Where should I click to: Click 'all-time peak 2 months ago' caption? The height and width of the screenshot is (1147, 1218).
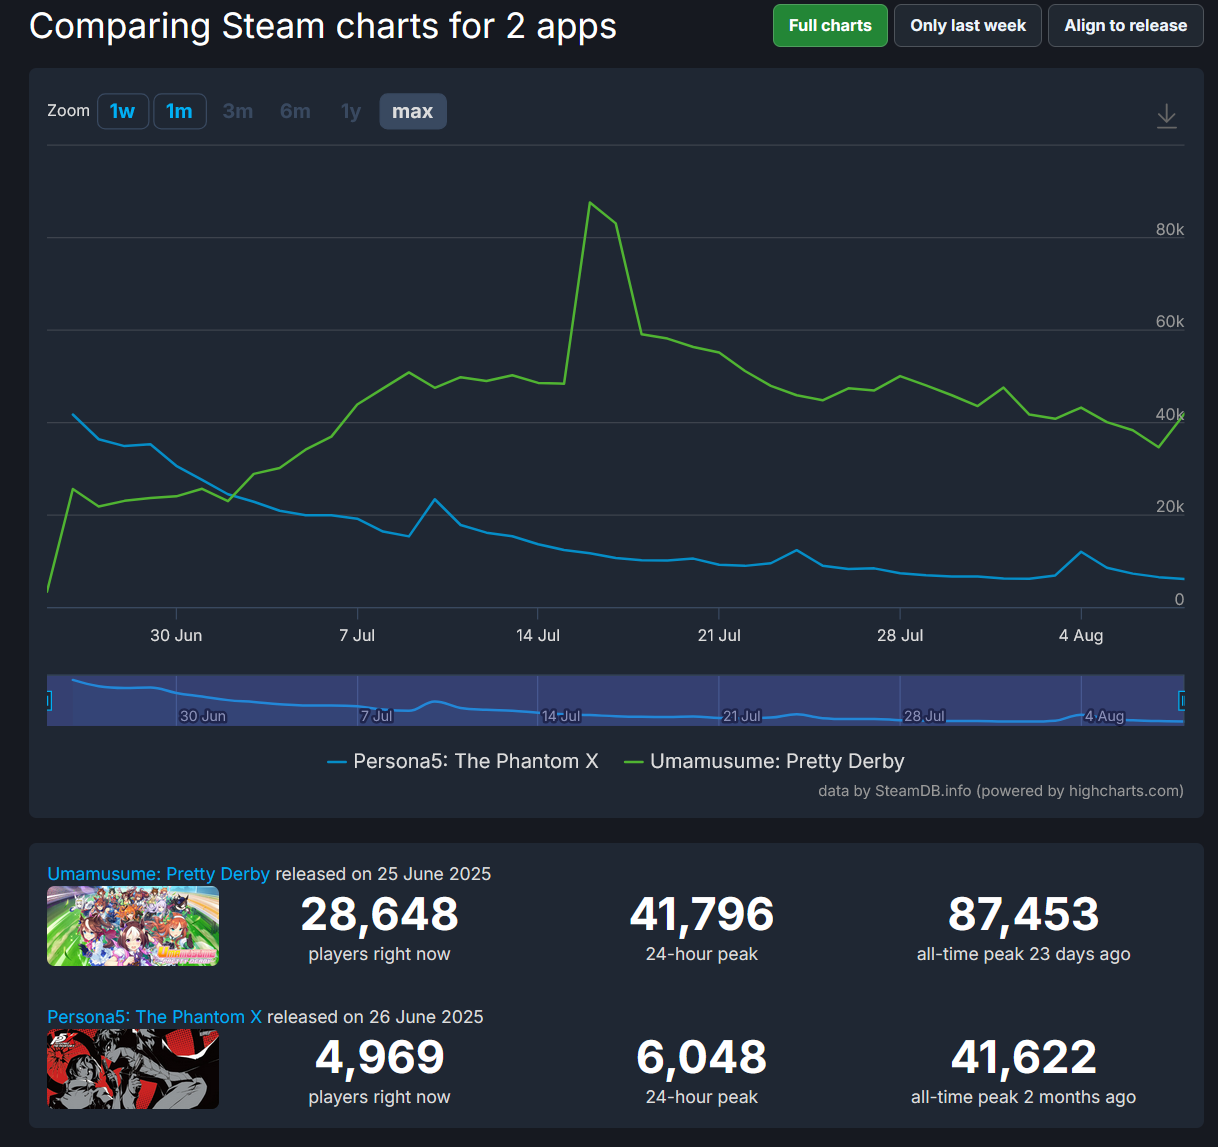pyautogui.click(x=1023, y=1097)
